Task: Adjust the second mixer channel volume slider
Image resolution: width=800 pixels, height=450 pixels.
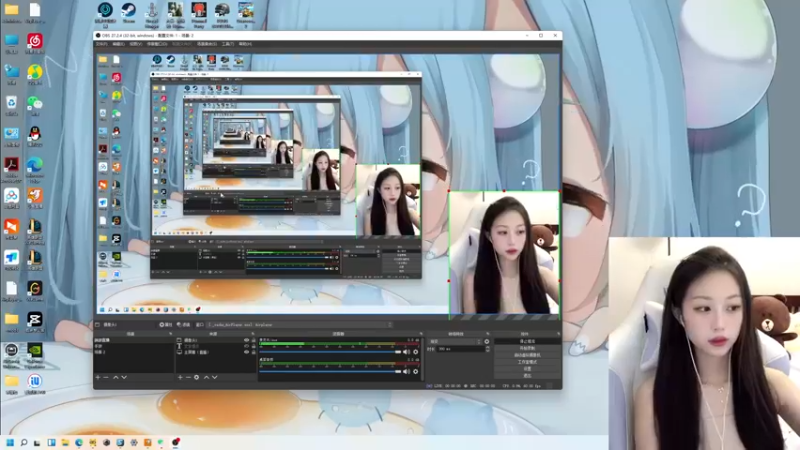Action: point(330,371)
